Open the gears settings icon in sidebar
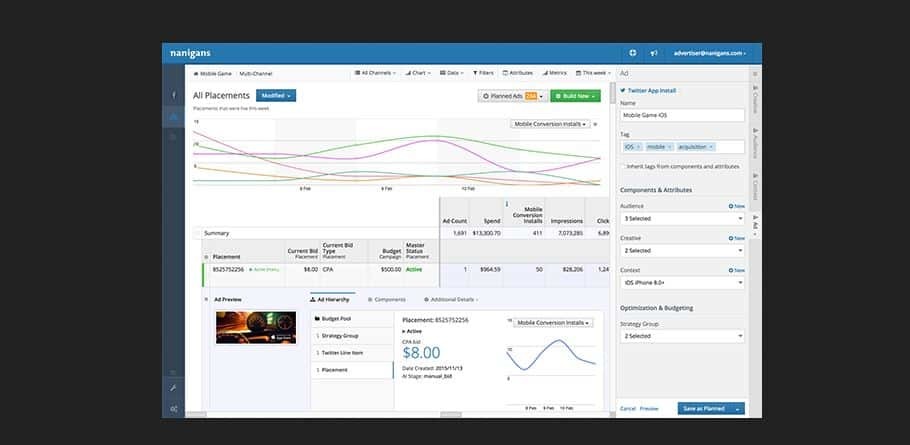The width and height of the screenshot is (910, 445). [x=173, y=409]
